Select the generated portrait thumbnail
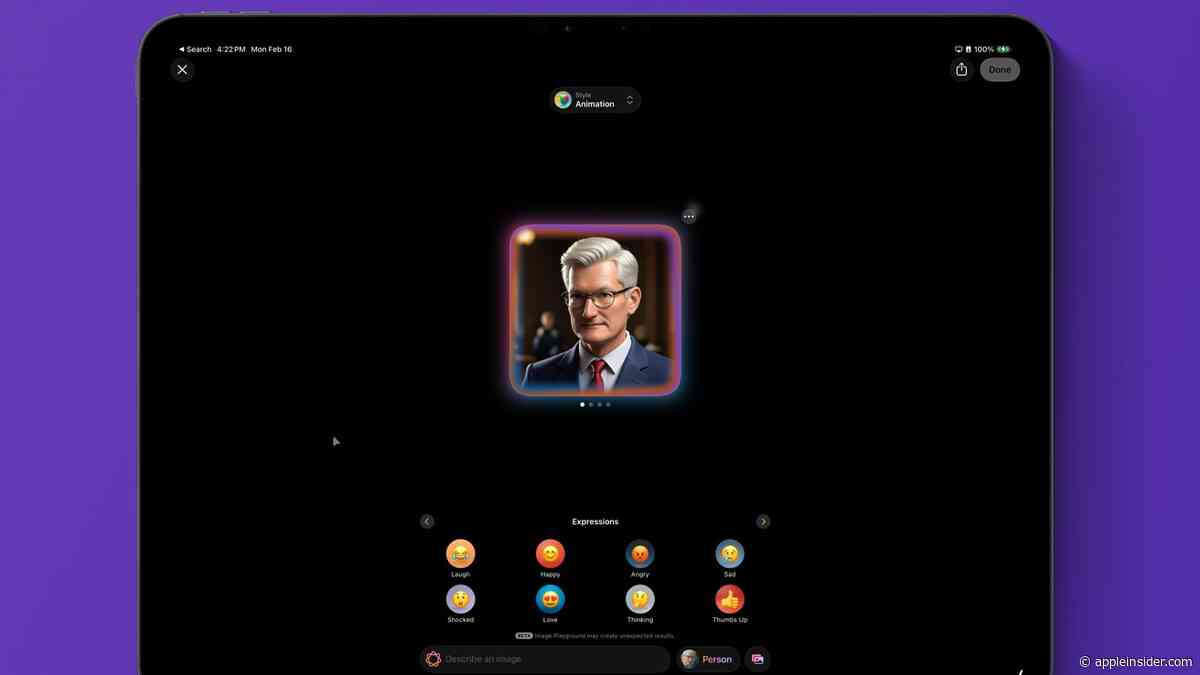 595,310
